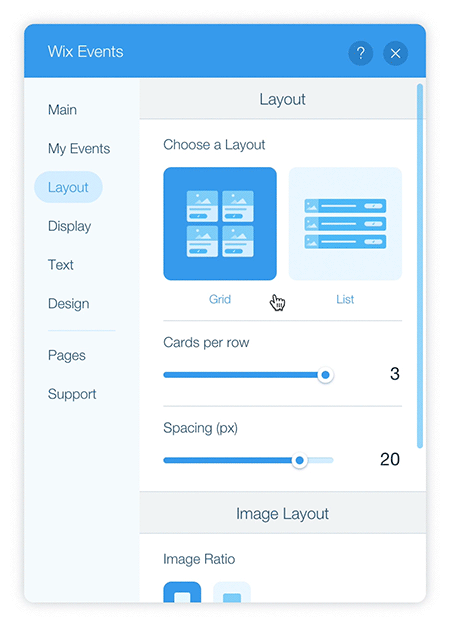Viewport: 450px width, 626px height.
Task: Select the List layout thumbnail
Action: click(x=345, y=224)
